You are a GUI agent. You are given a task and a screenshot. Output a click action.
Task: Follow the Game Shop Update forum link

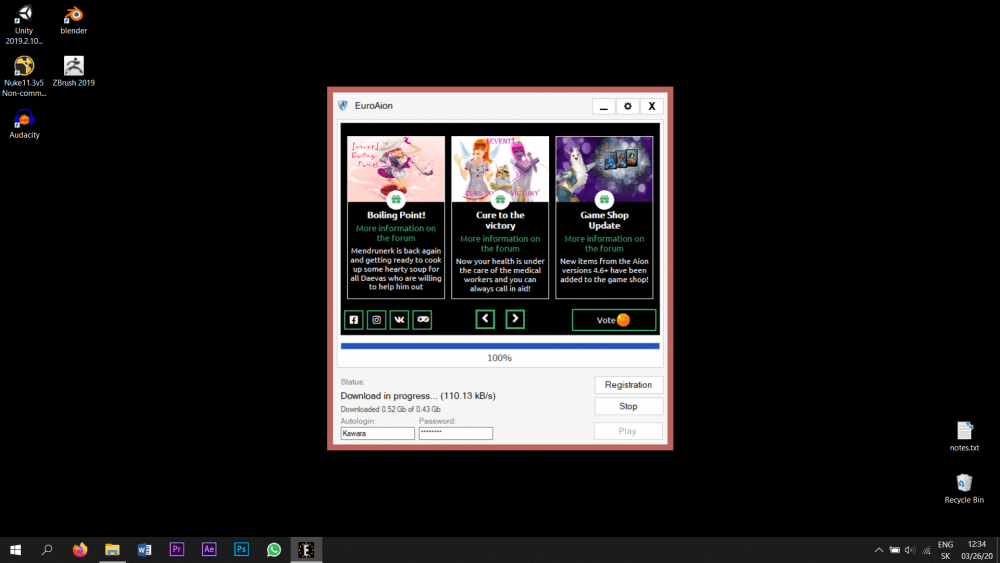point(604,244)
